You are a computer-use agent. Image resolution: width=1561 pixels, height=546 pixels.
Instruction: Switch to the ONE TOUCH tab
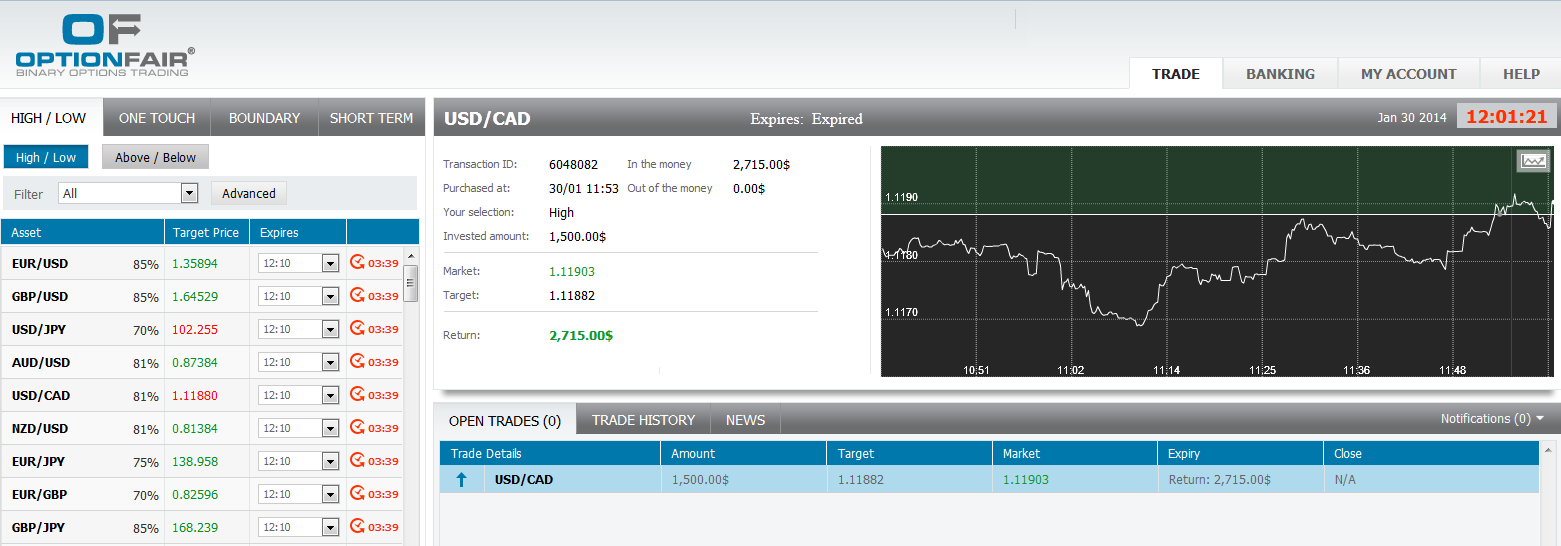pyautogui.click(x=157, y=118)
